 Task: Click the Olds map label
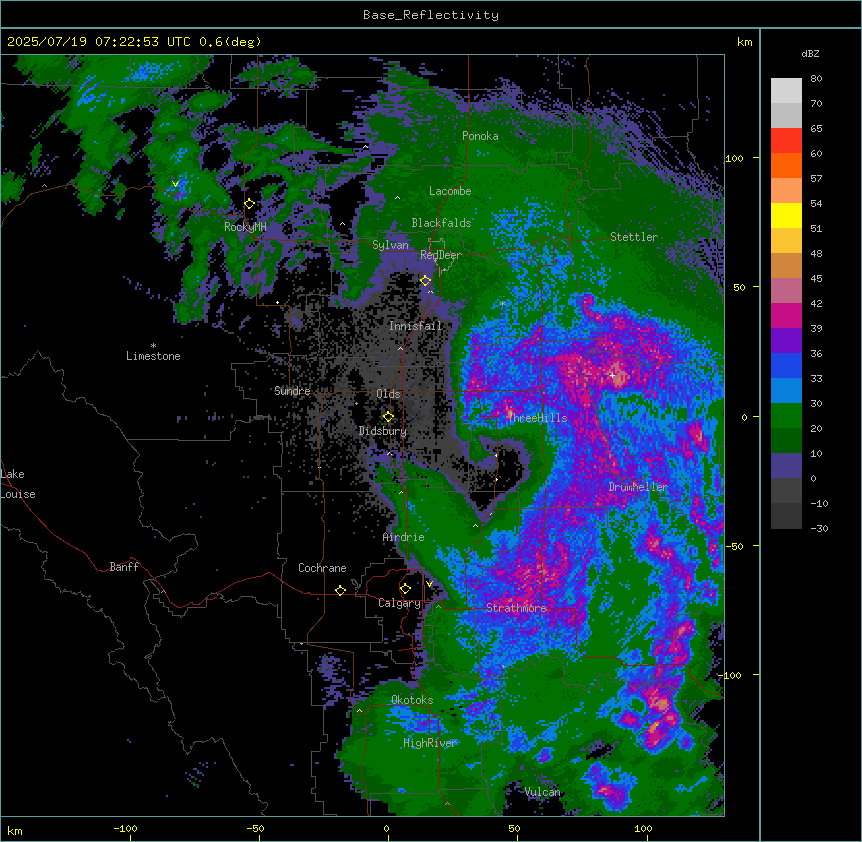click(388, 394)
